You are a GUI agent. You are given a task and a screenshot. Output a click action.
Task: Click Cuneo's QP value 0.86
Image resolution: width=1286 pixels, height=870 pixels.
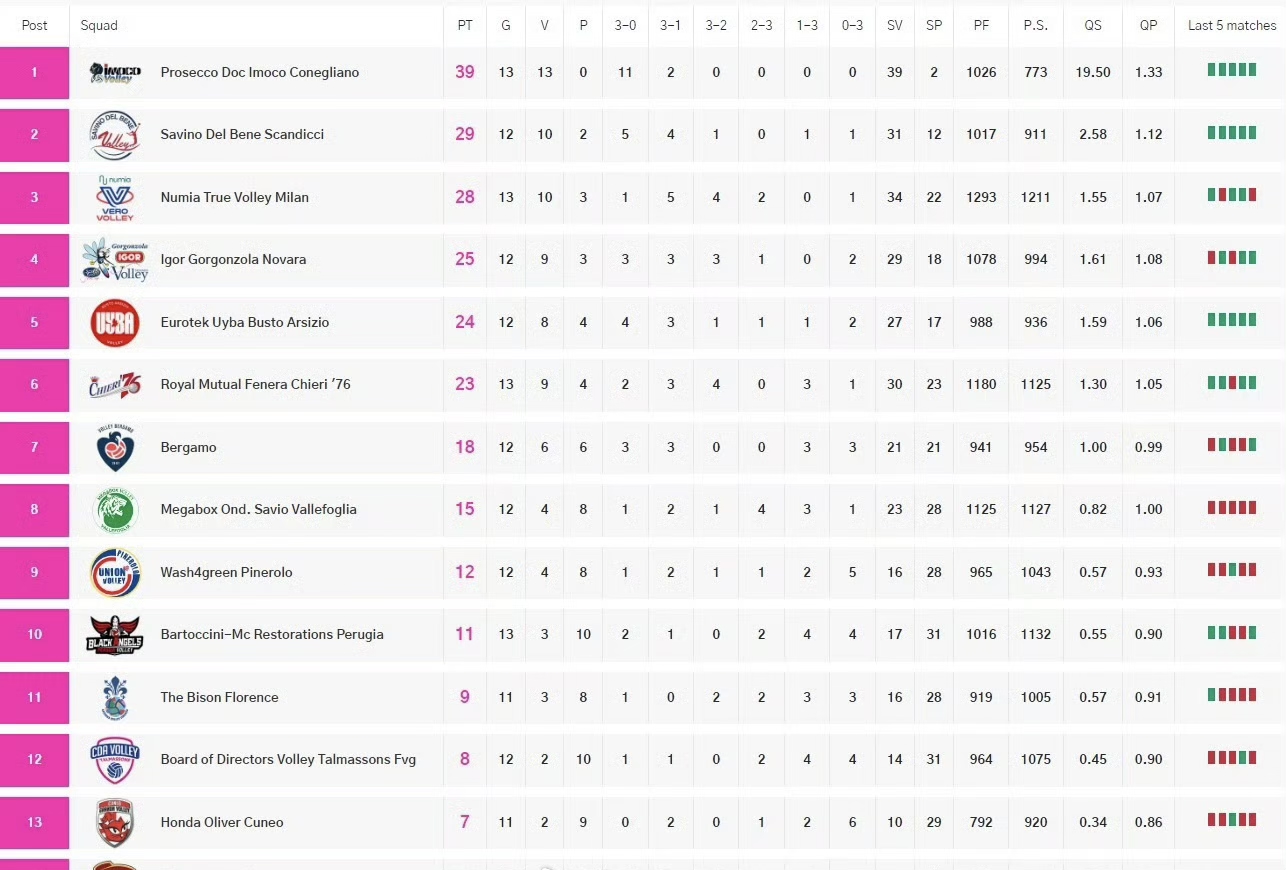tap(1148, 822)
